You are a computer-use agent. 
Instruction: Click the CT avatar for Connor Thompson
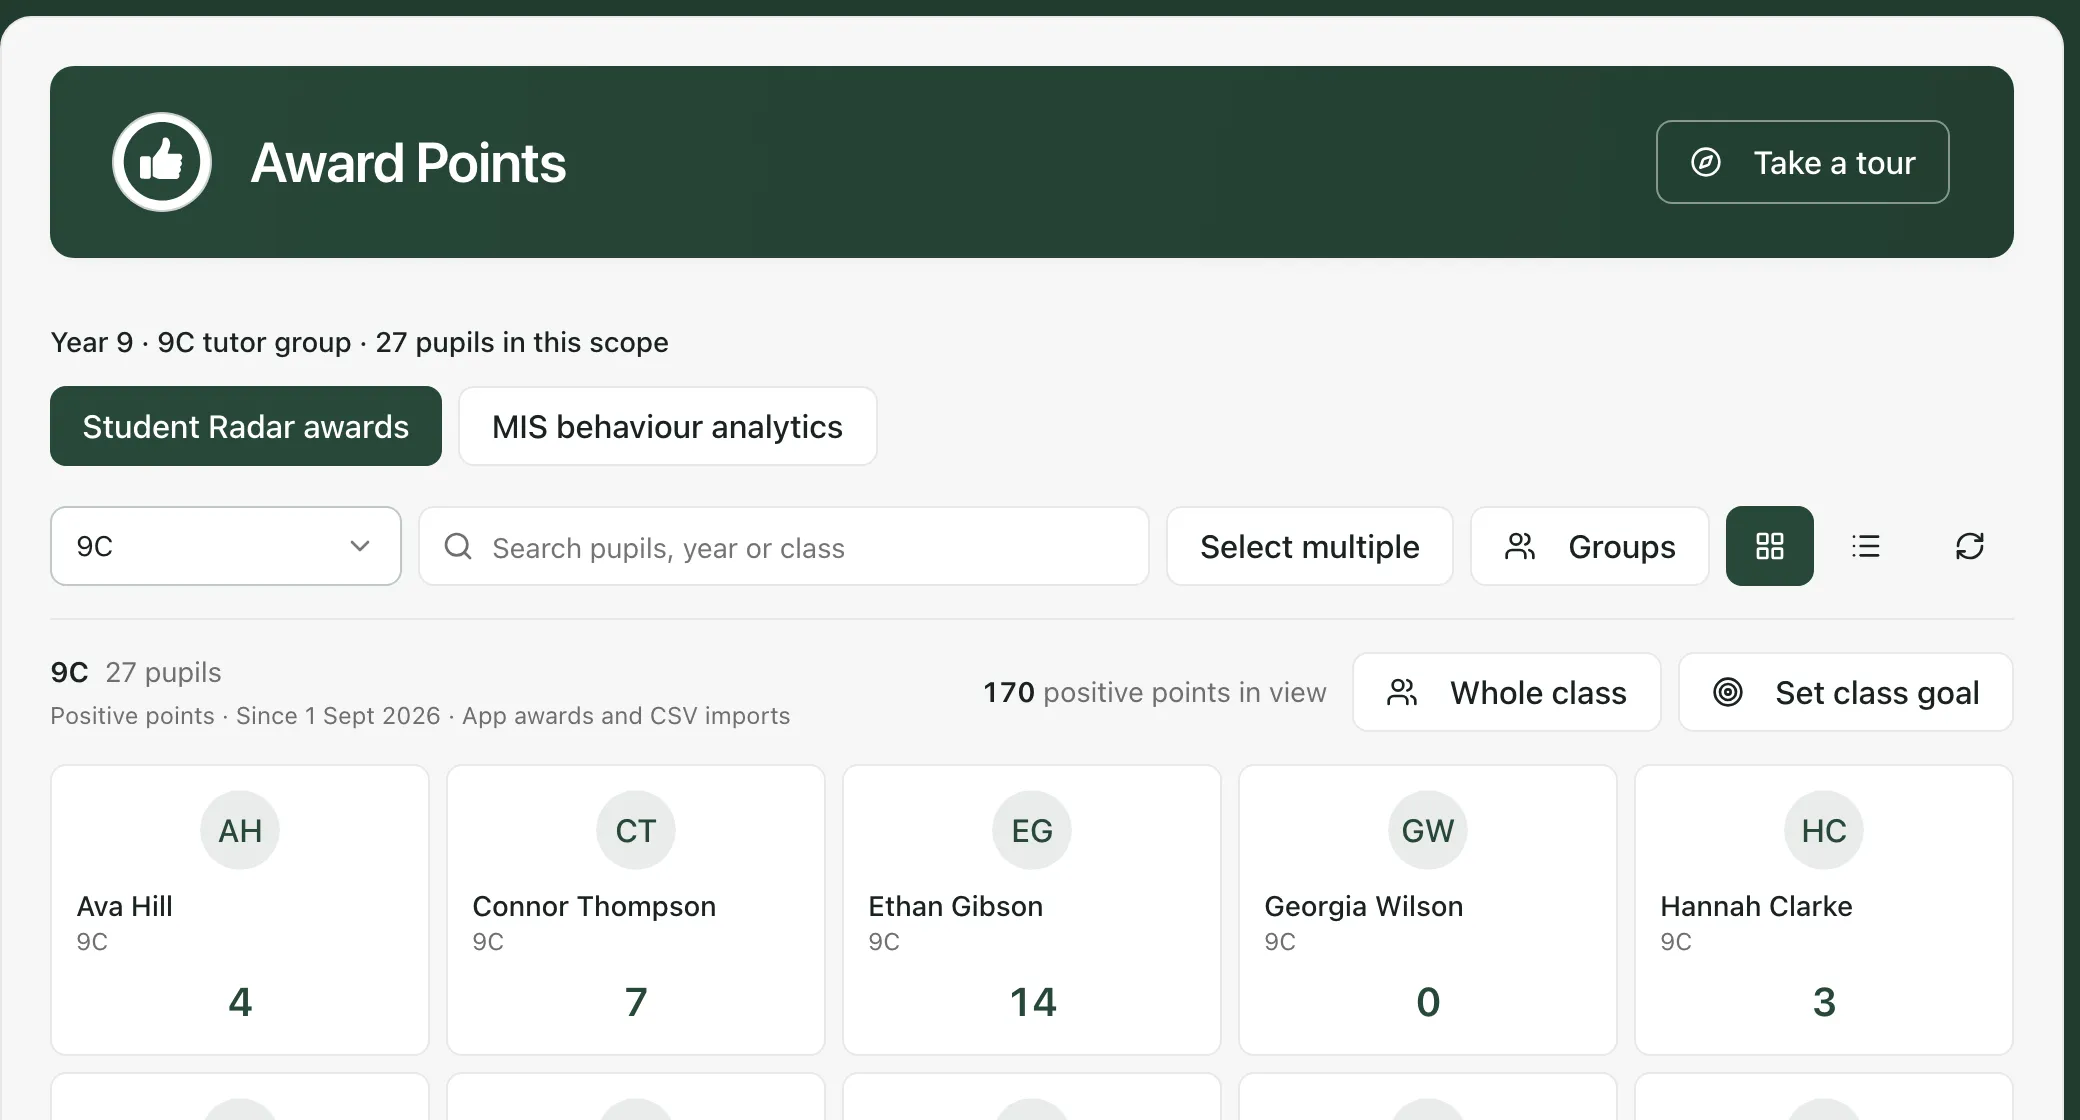click(636, 830)
